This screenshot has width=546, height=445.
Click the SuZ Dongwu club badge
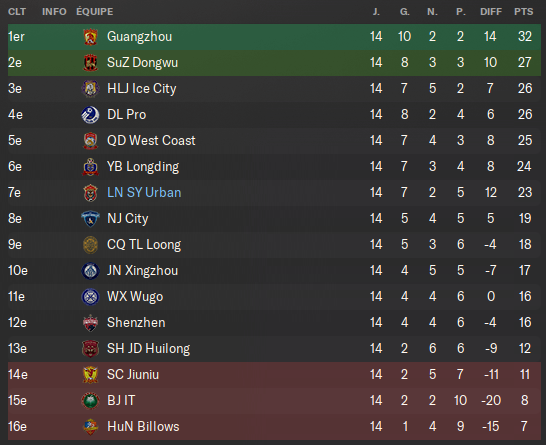click(91, 63)
